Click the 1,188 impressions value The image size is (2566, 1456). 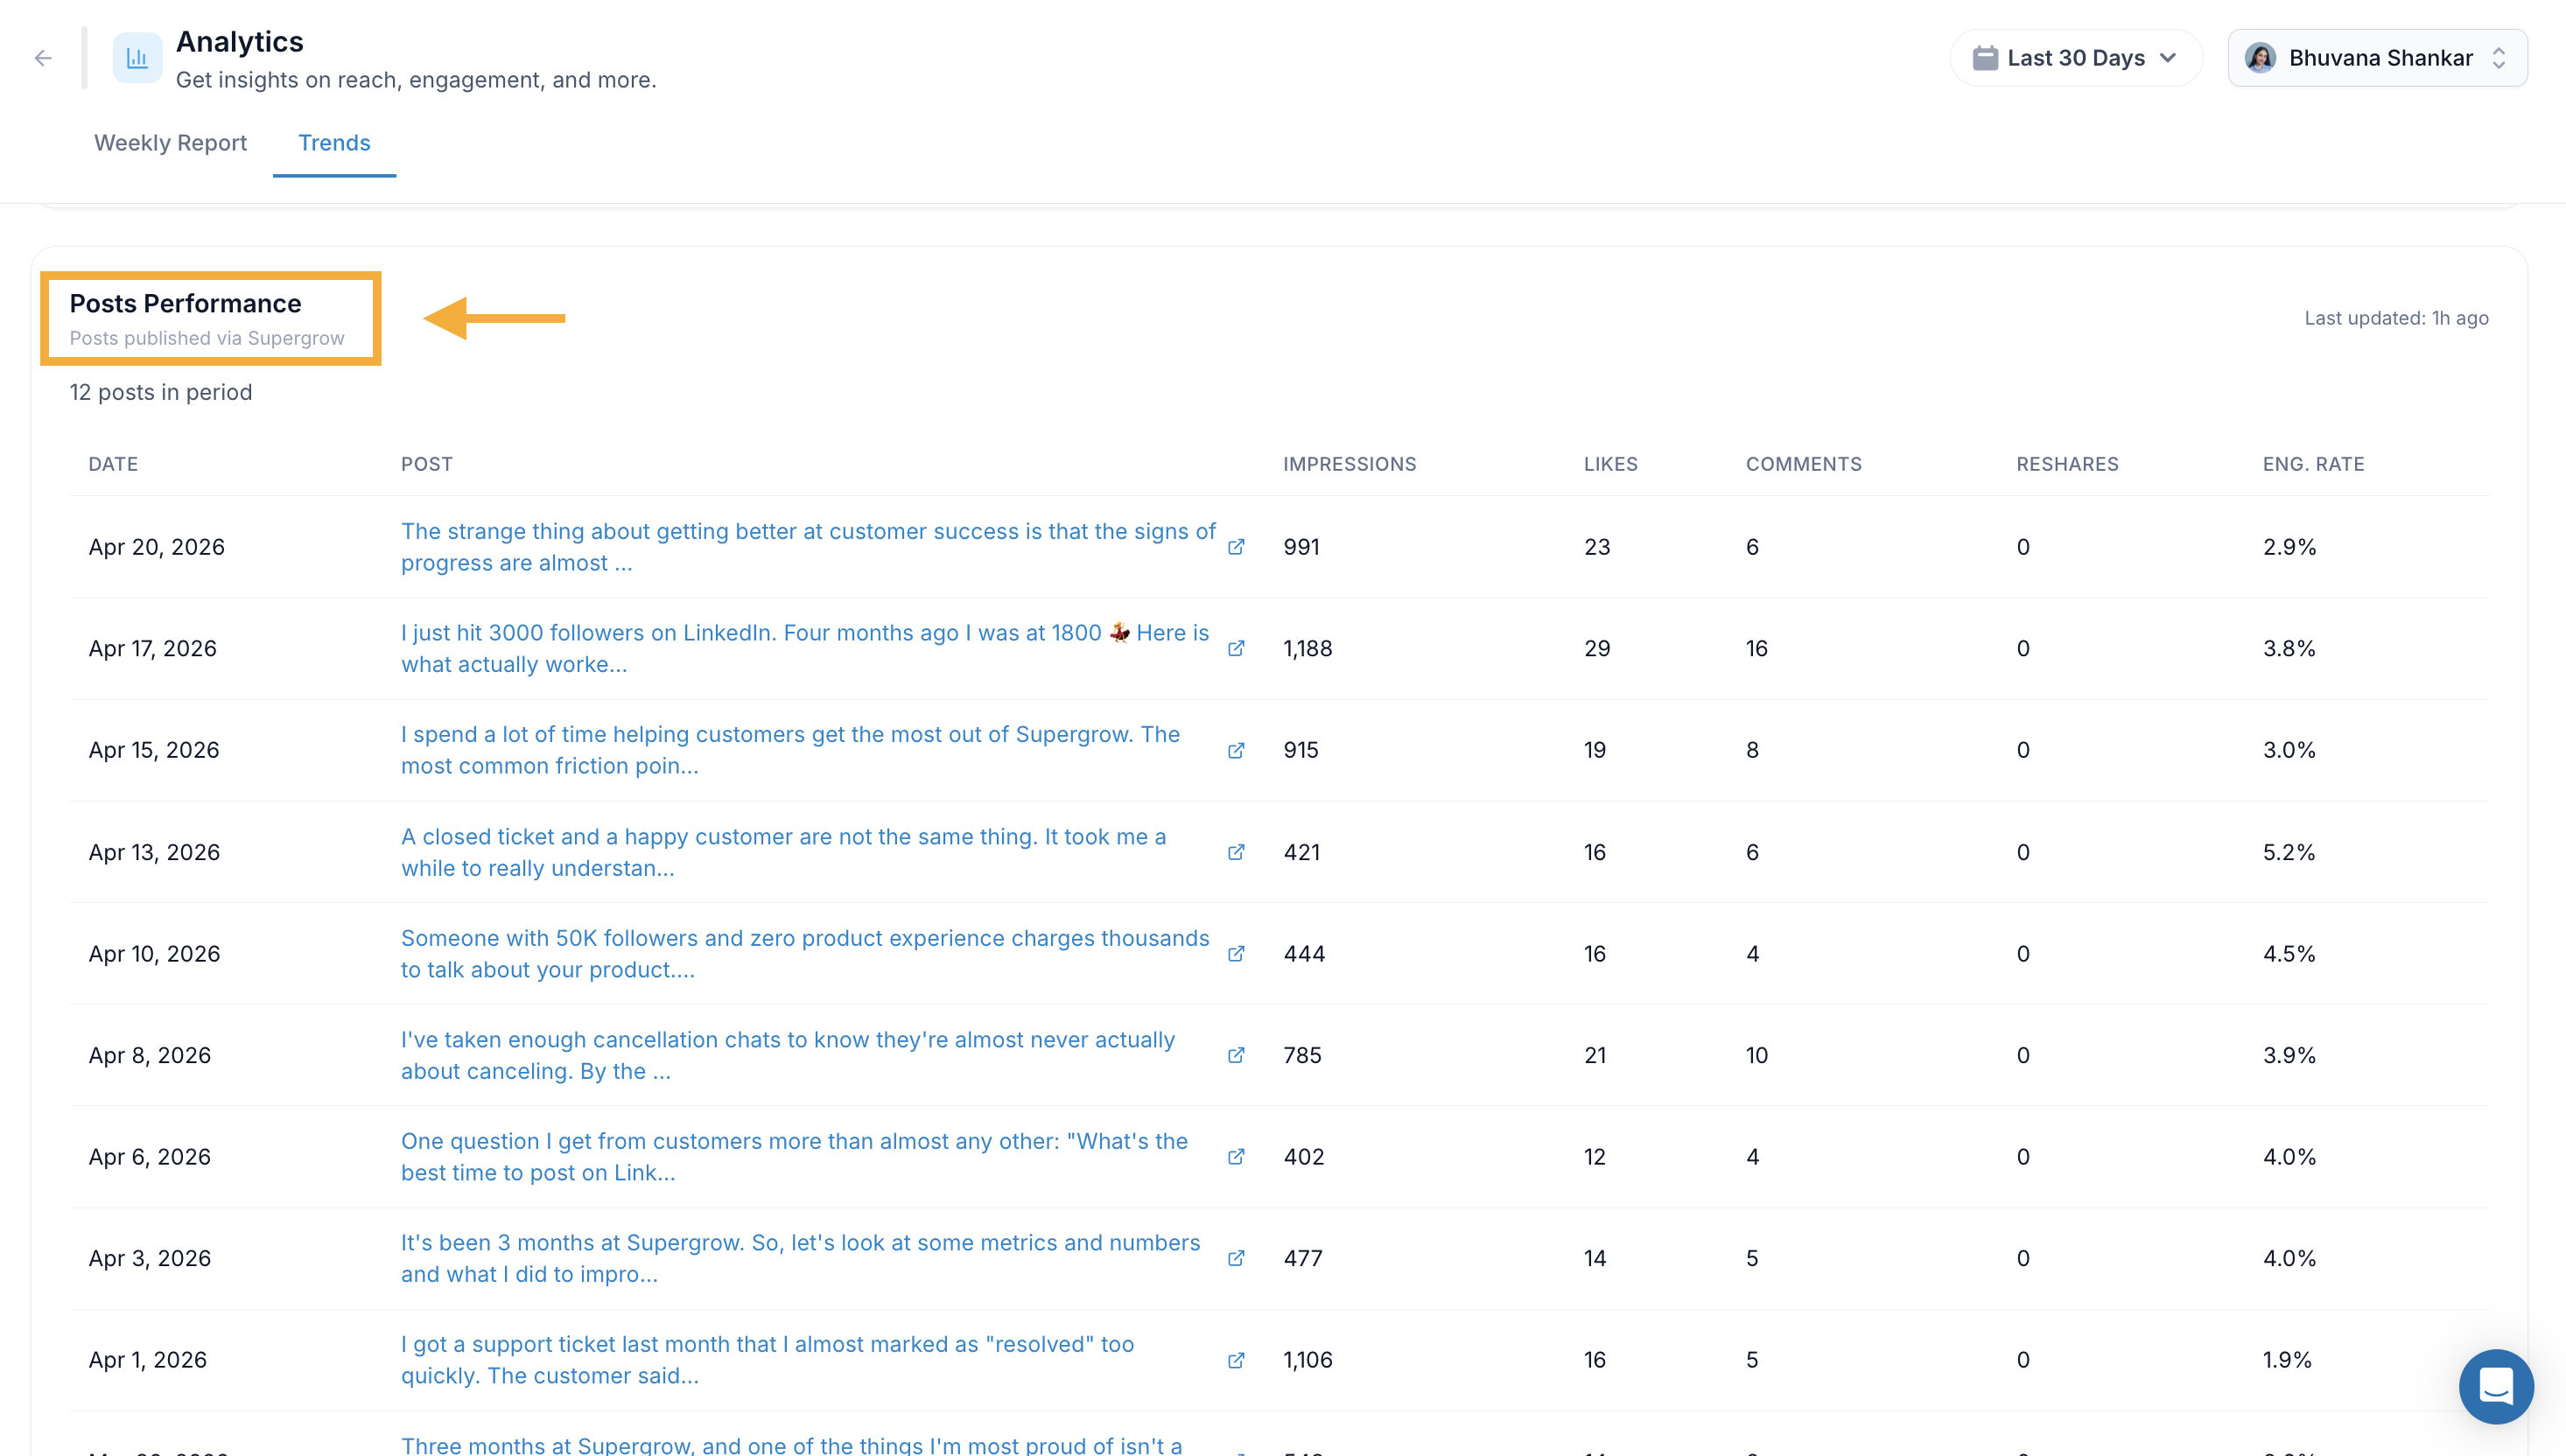(1307, 648)
